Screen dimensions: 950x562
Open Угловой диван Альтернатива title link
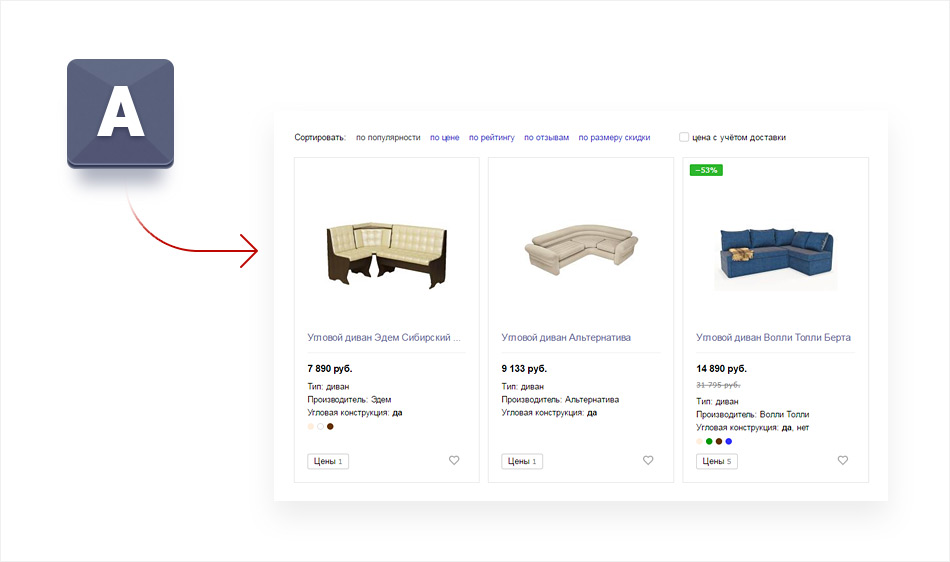(566, 337)
